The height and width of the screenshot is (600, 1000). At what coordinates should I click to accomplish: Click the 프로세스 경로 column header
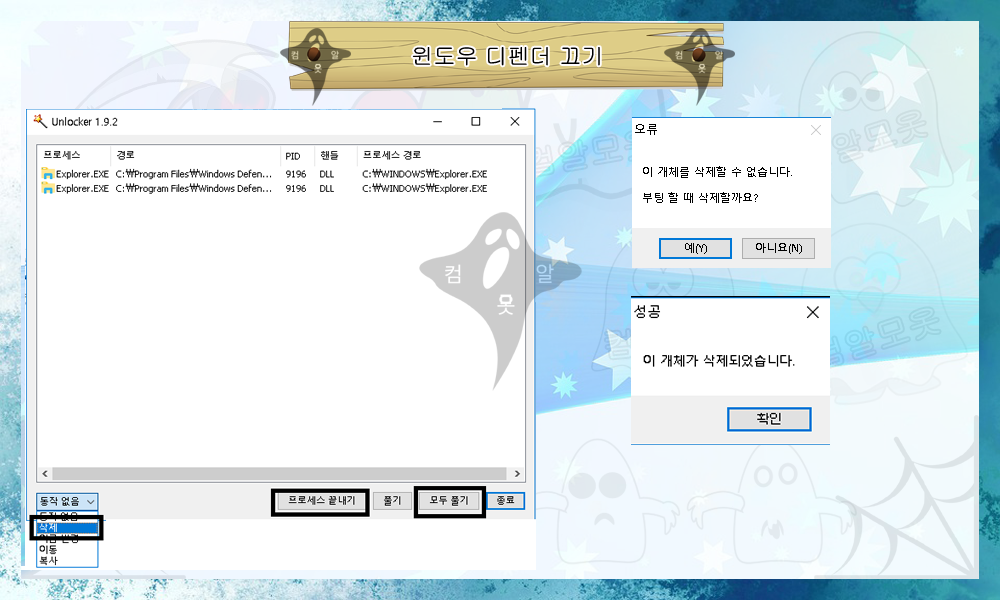pos(440,155)
